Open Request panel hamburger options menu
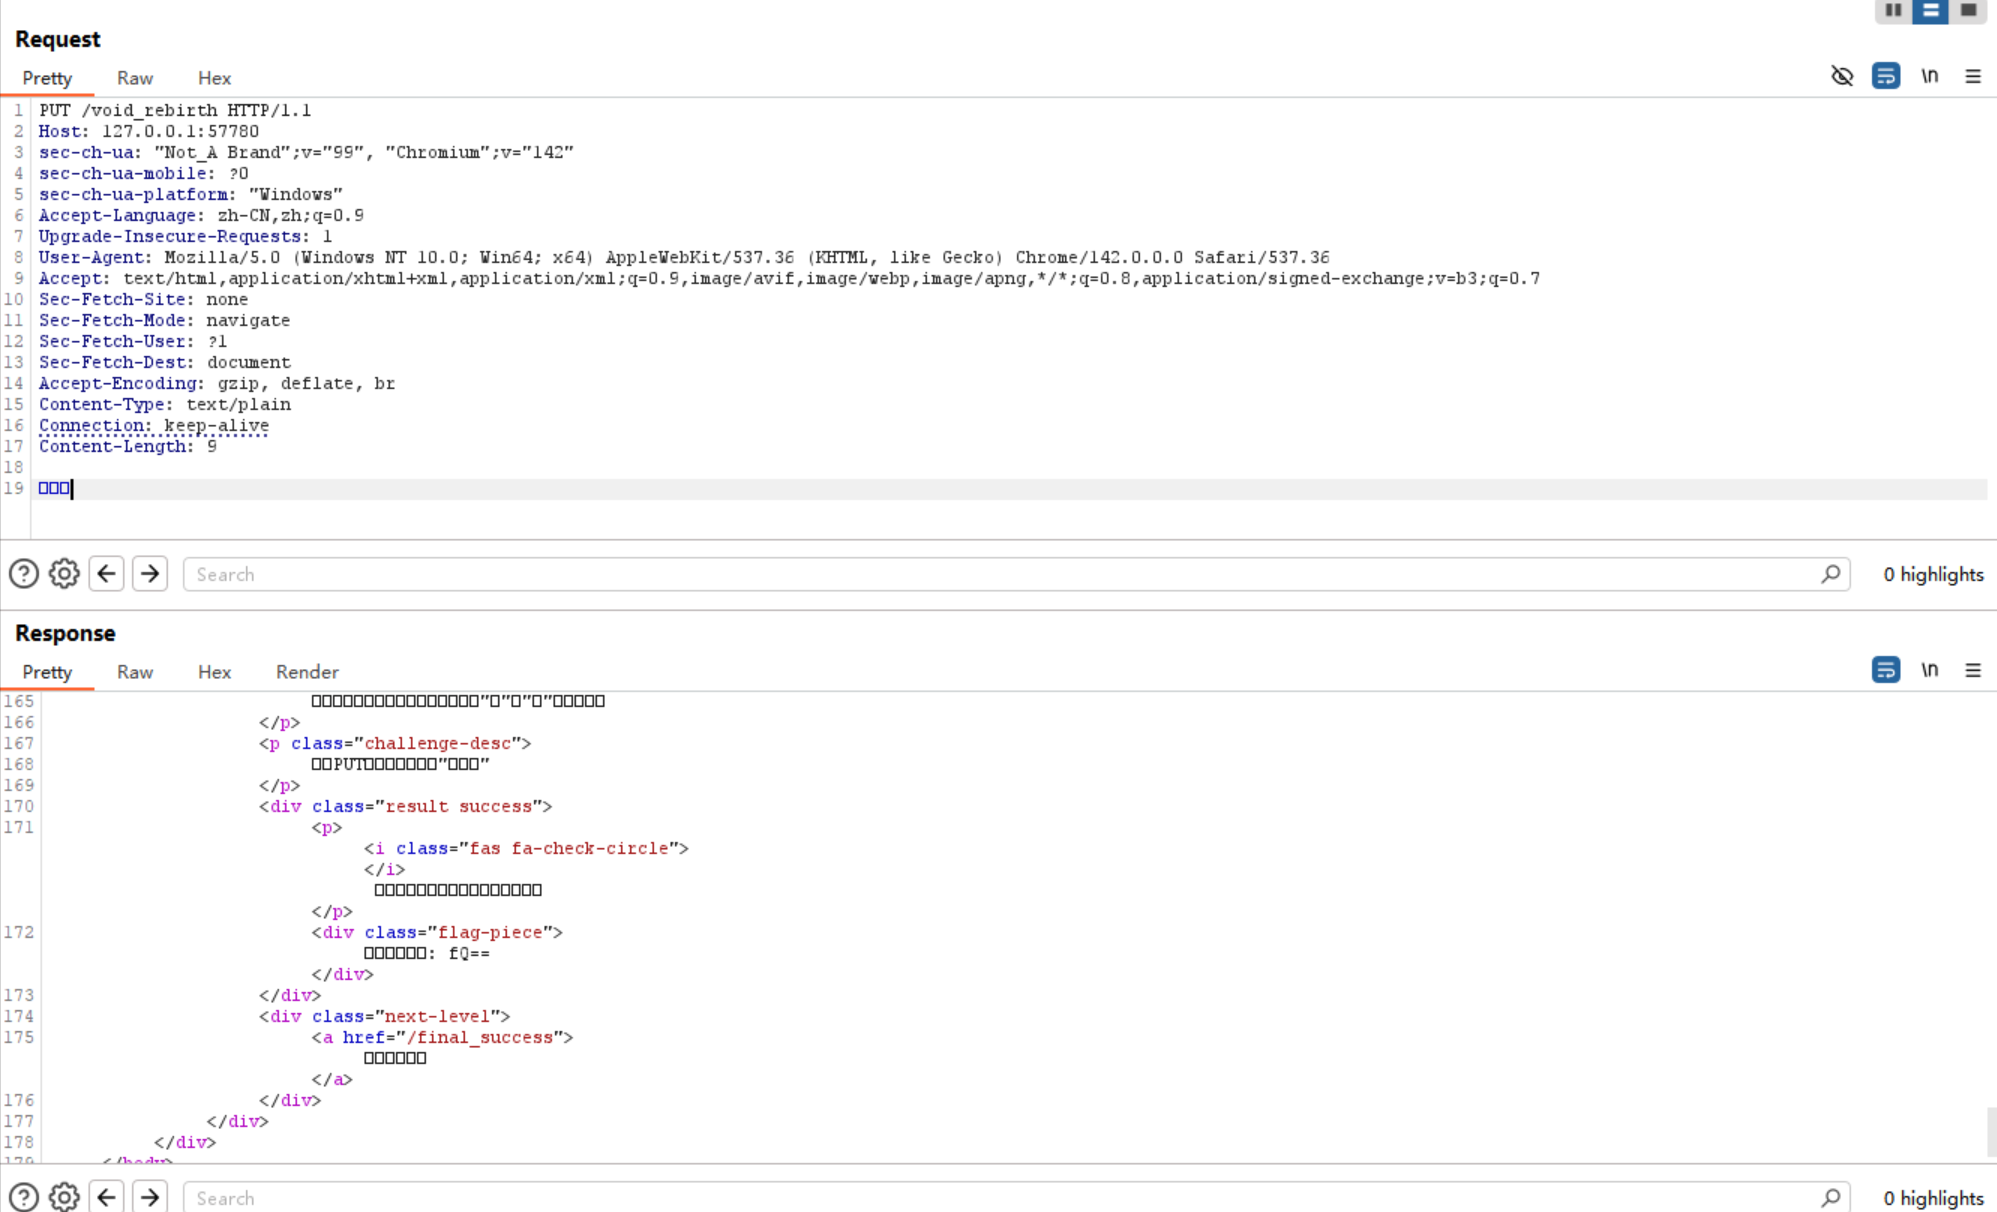This screenshot has height=1212, width=1997. (1973, 76)
